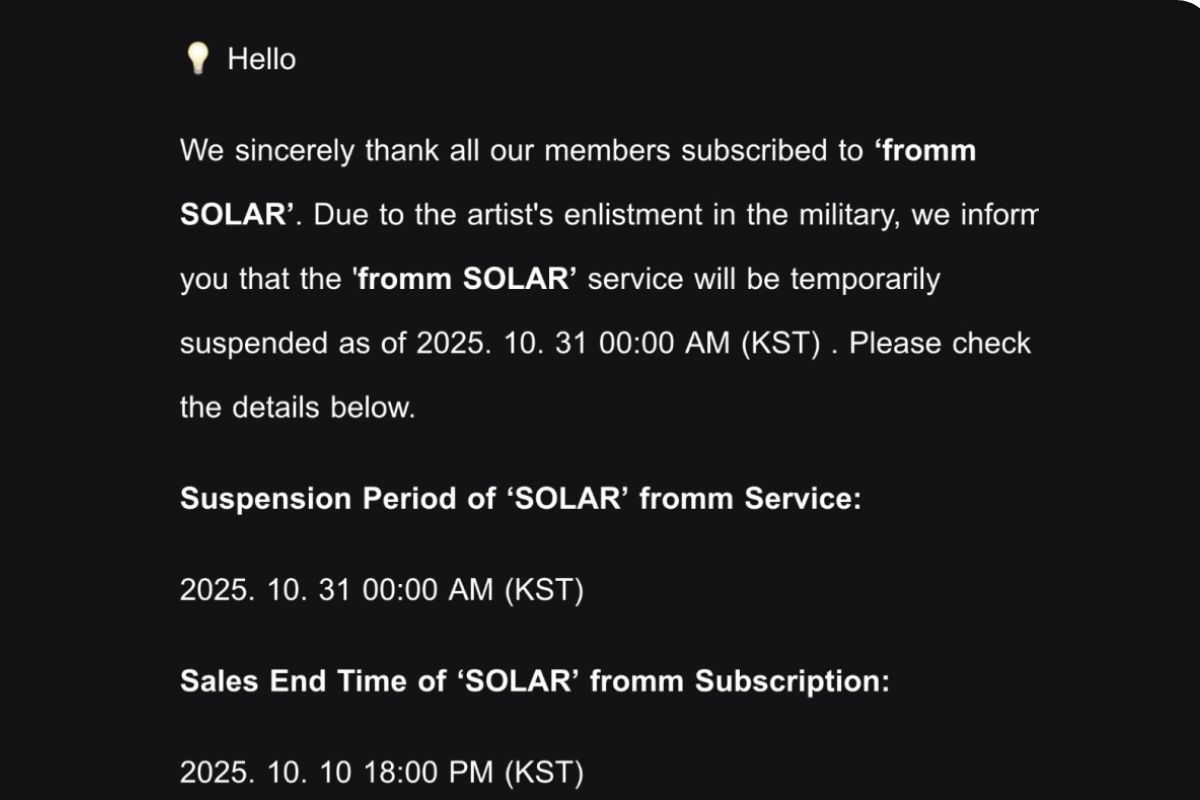Click the "service will be" text
The height and width of the screenshot is (800, 1200).
click(683, 279)
